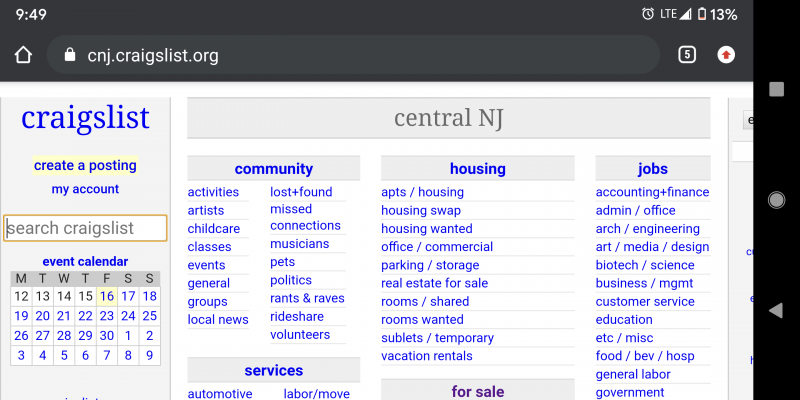800x400 pixels.
Task: Open childcare link
Action: [213, 229]
